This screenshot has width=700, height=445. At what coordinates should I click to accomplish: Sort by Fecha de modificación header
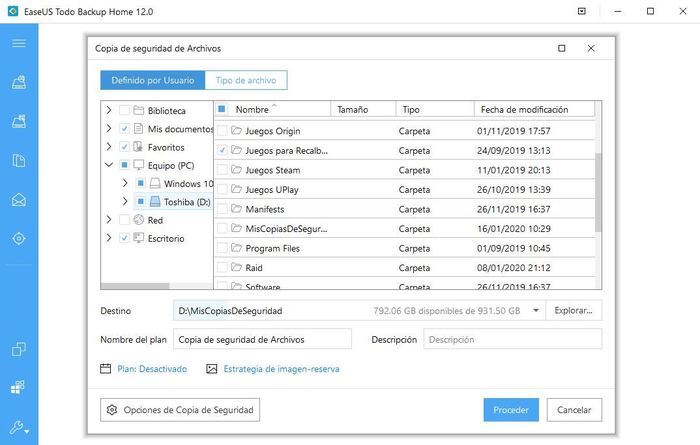pyautogui.click(x=534, y=109)
